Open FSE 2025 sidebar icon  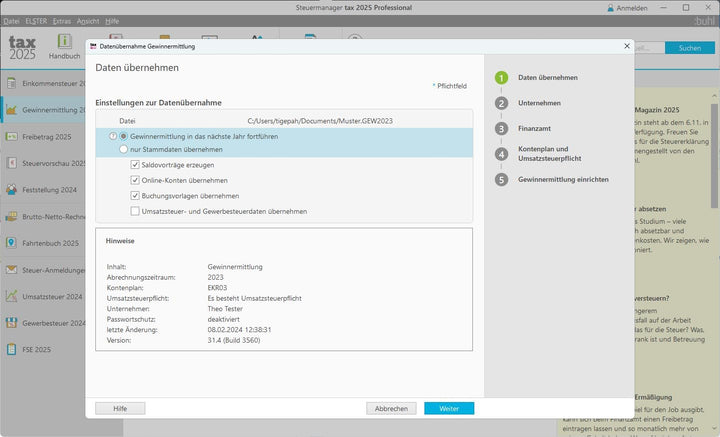click(11, 349)
